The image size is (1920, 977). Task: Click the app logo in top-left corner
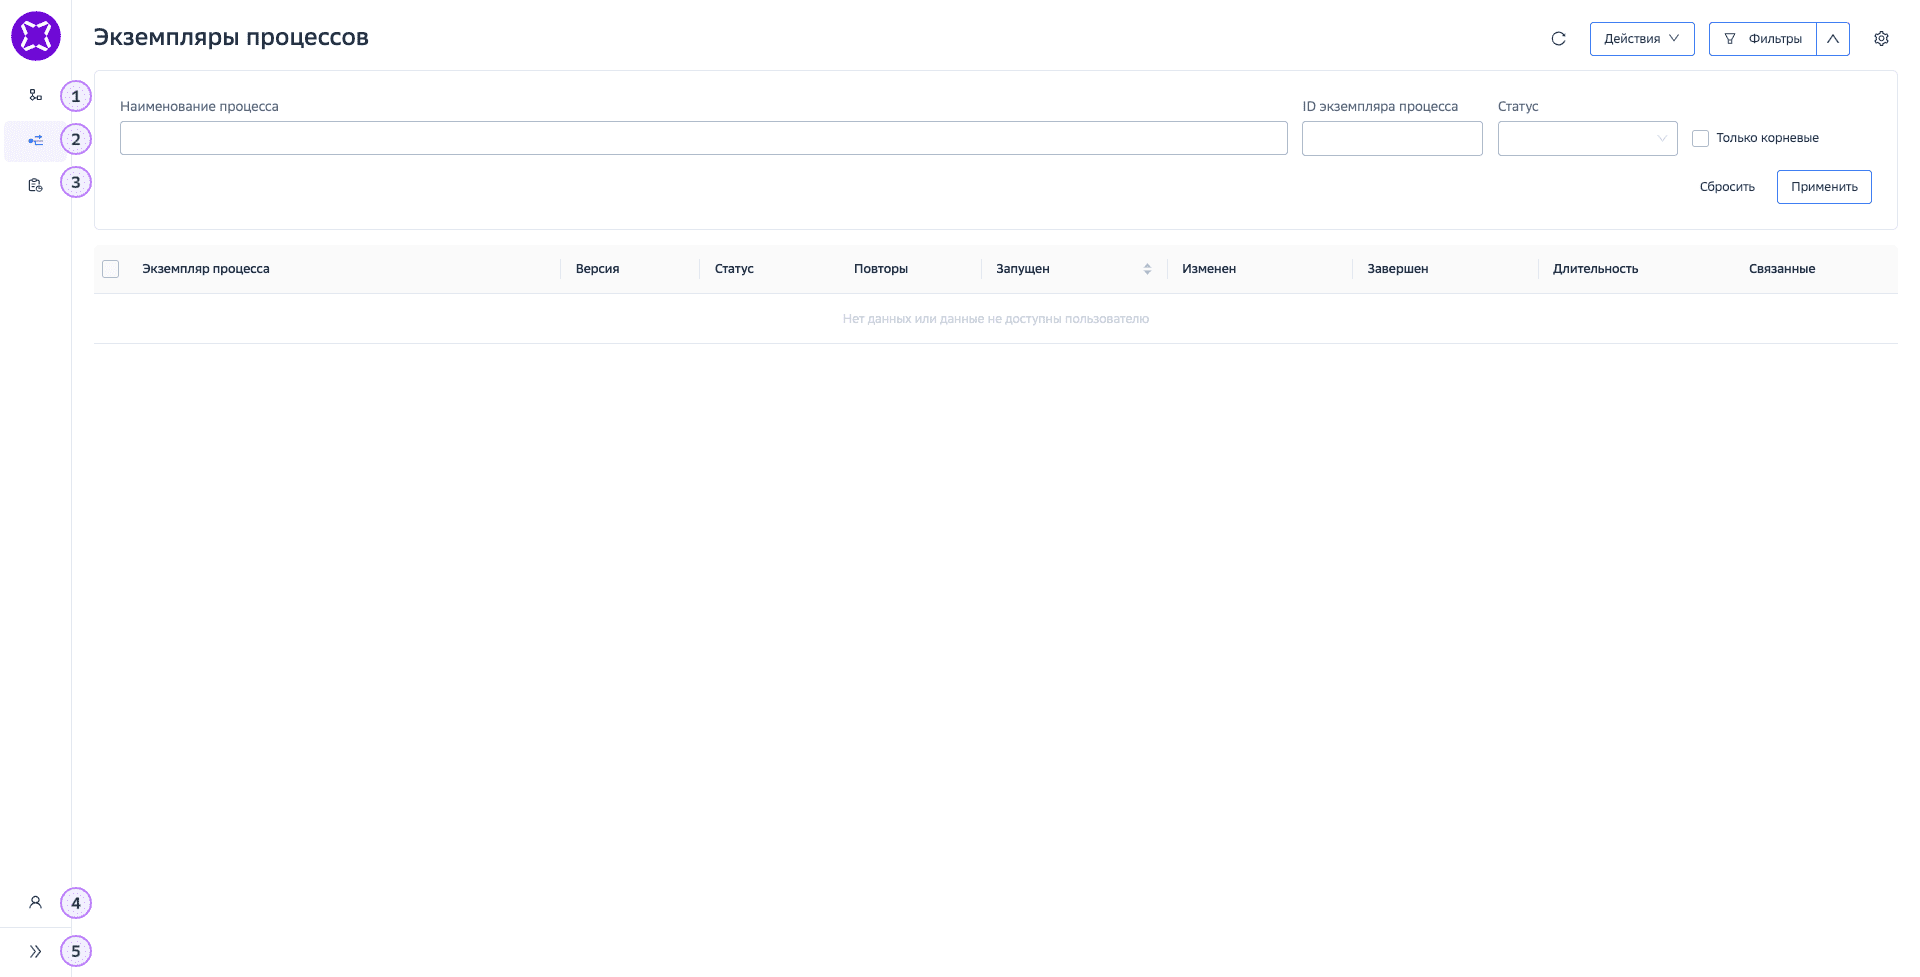point(36,36)
